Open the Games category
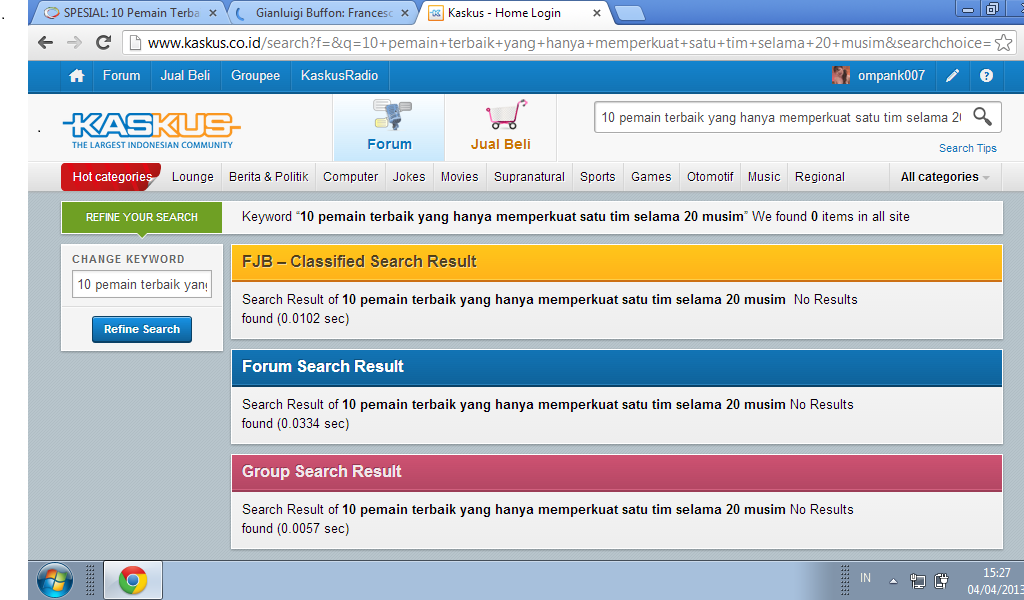 [x=651, y=177]
